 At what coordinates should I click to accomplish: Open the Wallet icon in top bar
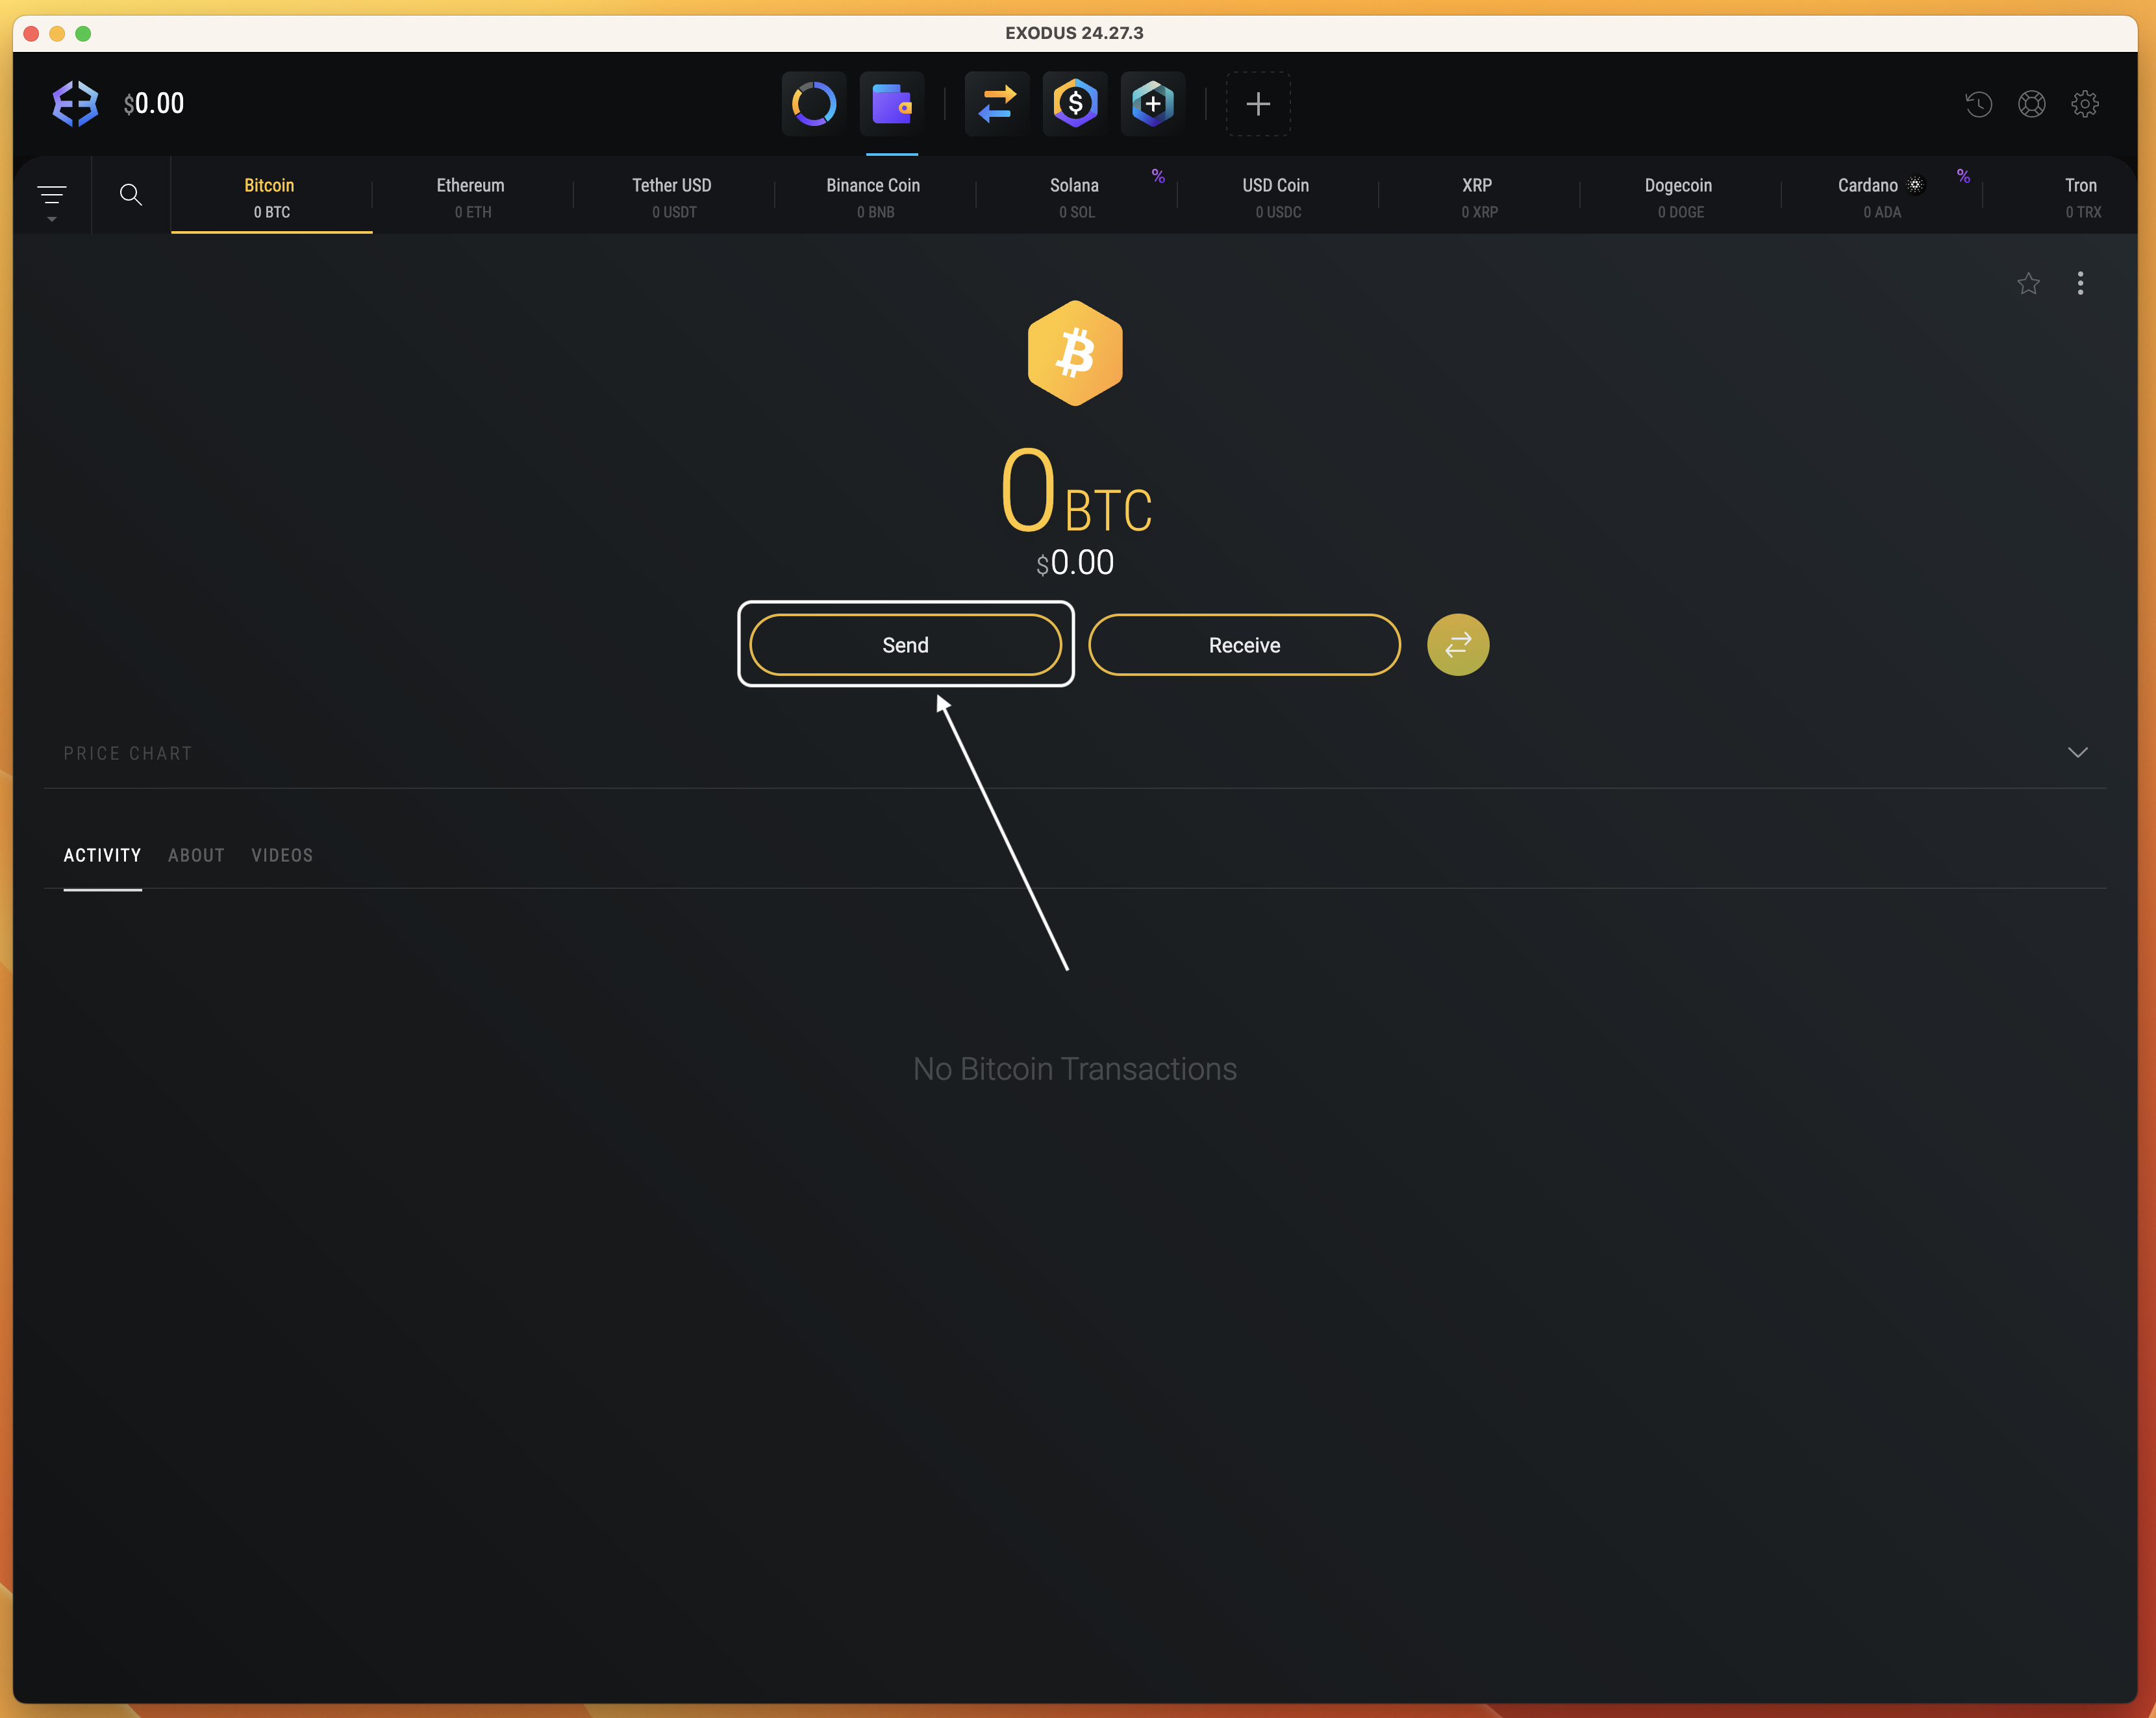[891, 104]
